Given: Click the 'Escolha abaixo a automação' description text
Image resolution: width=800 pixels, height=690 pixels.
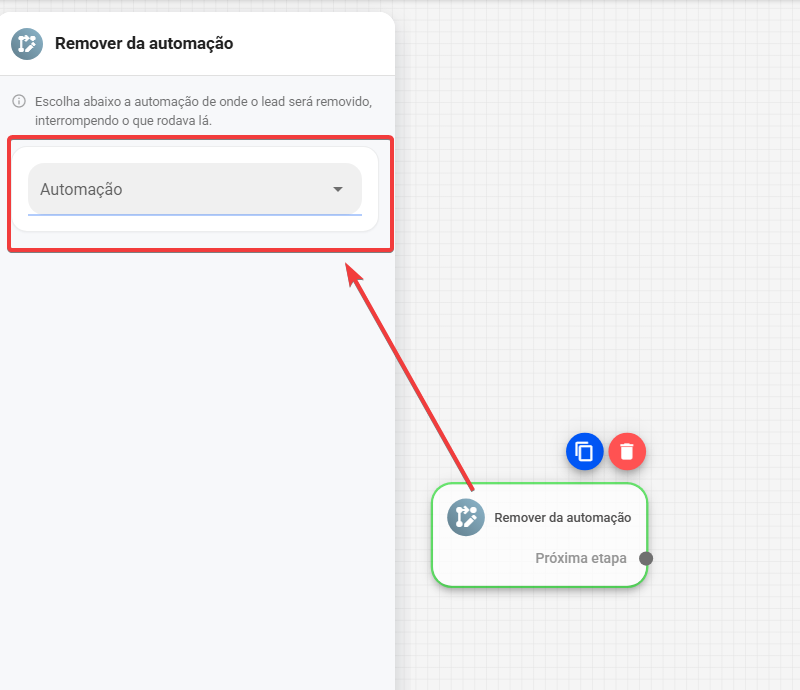Looking at the screenshot, I should tap(204, 111).
